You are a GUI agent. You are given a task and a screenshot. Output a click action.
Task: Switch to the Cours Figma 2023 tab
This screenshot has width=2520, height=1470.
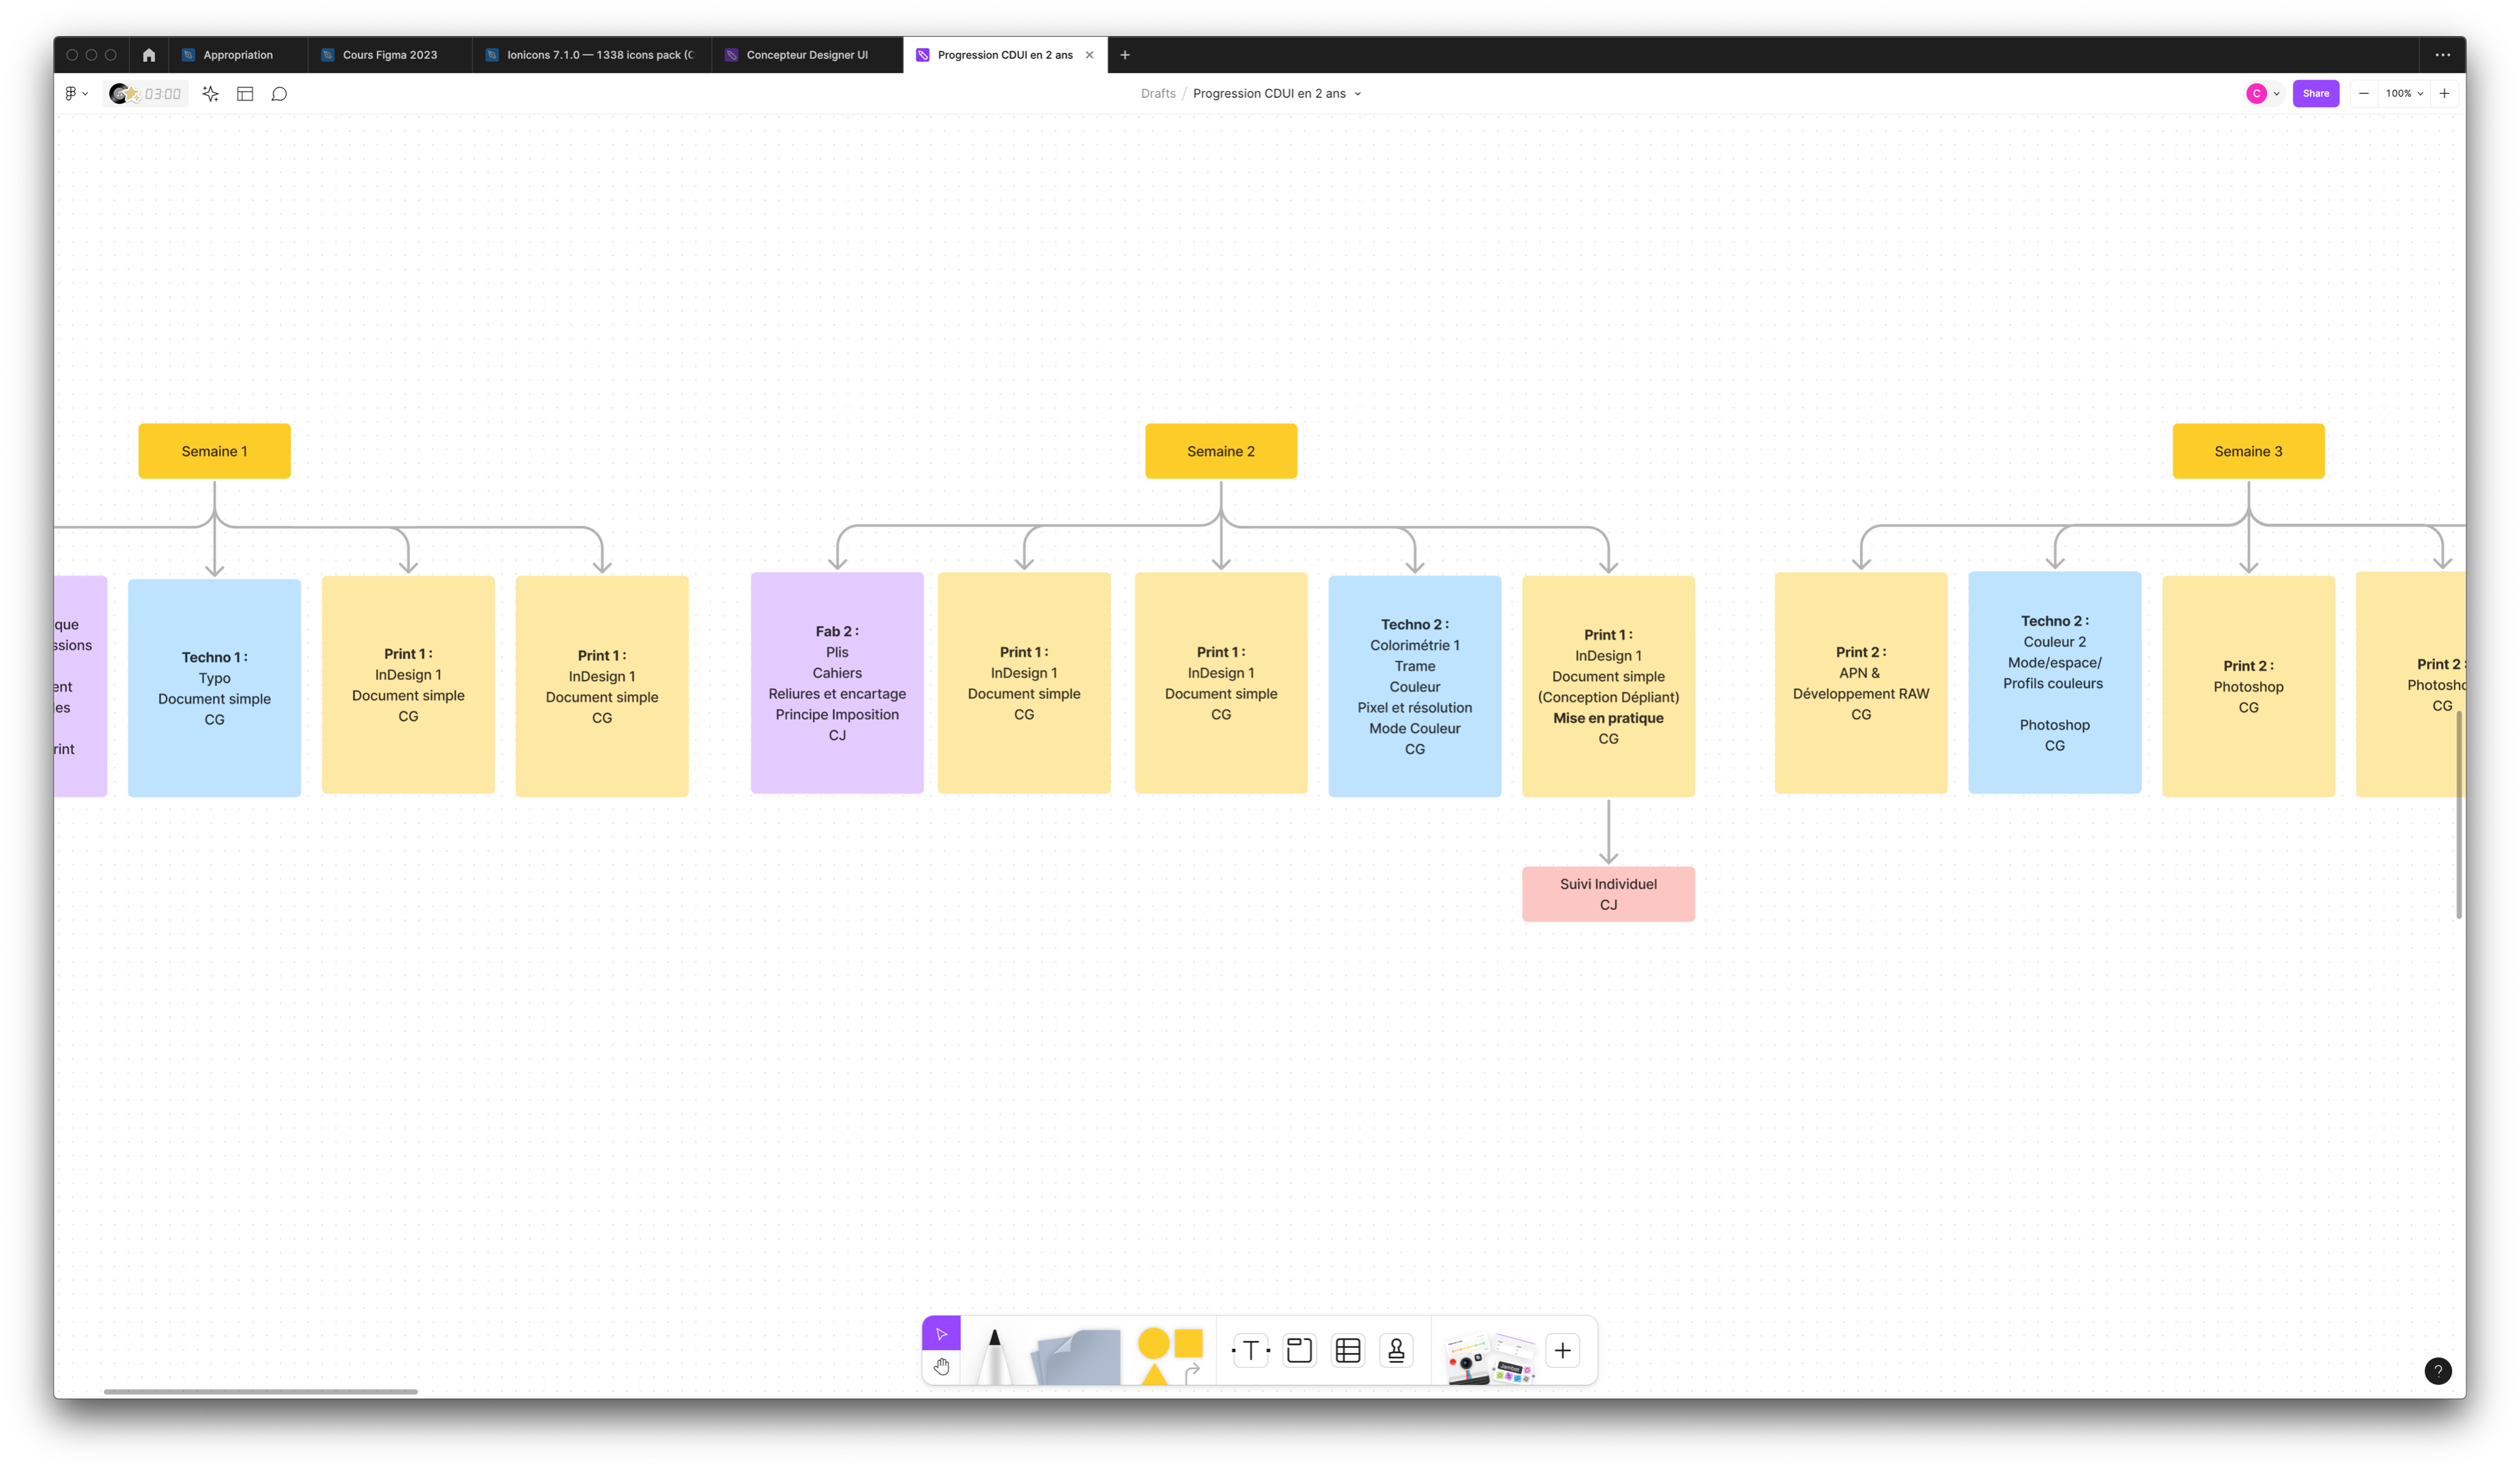click(389, 55)
